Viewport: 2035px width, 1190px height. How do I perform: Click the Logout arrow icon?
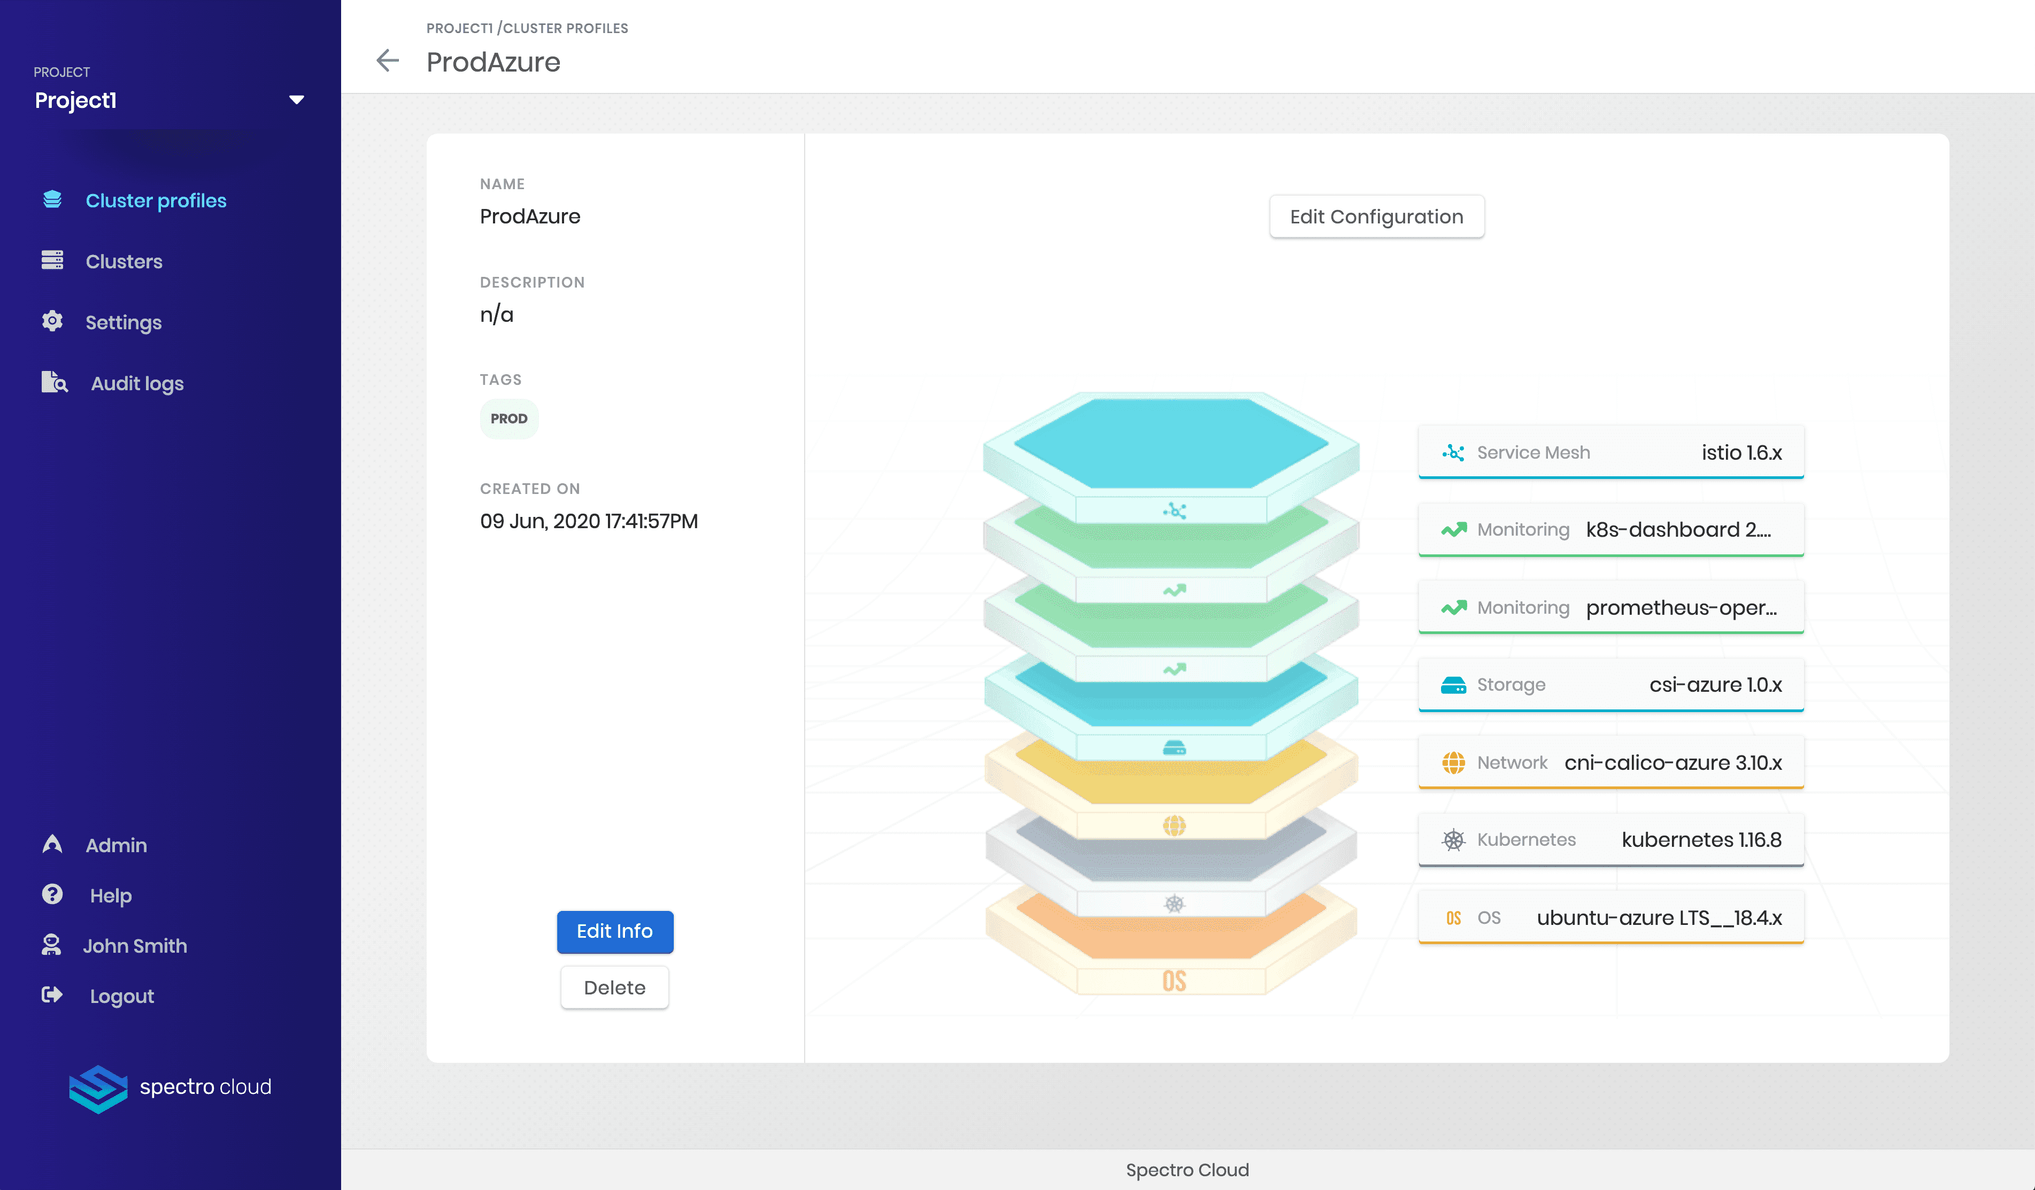[52, 995]
